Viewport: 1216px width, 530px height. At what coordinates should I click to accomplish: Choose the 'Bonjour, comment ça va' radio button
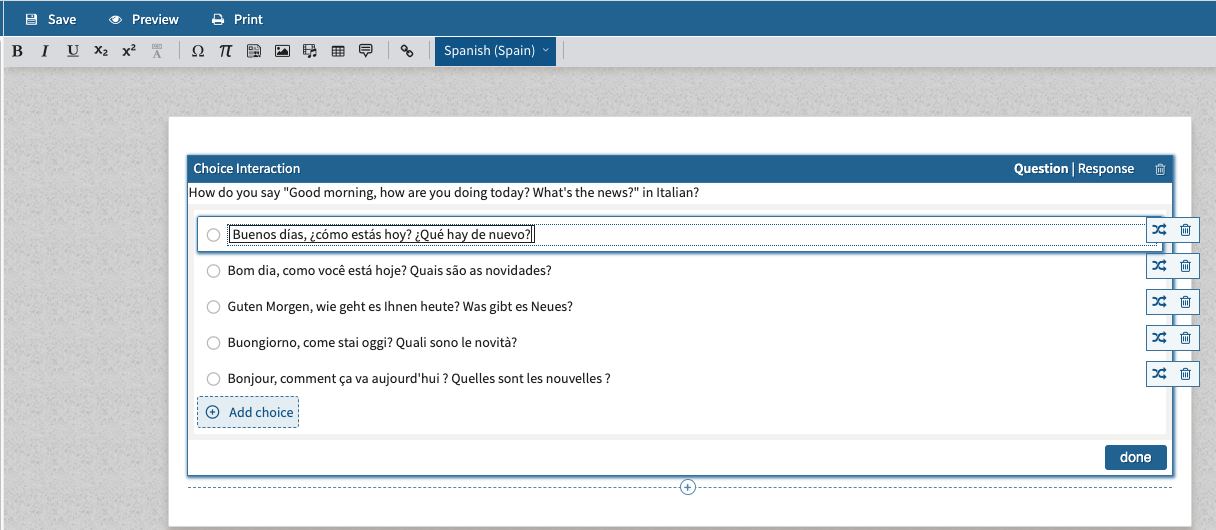213,379
